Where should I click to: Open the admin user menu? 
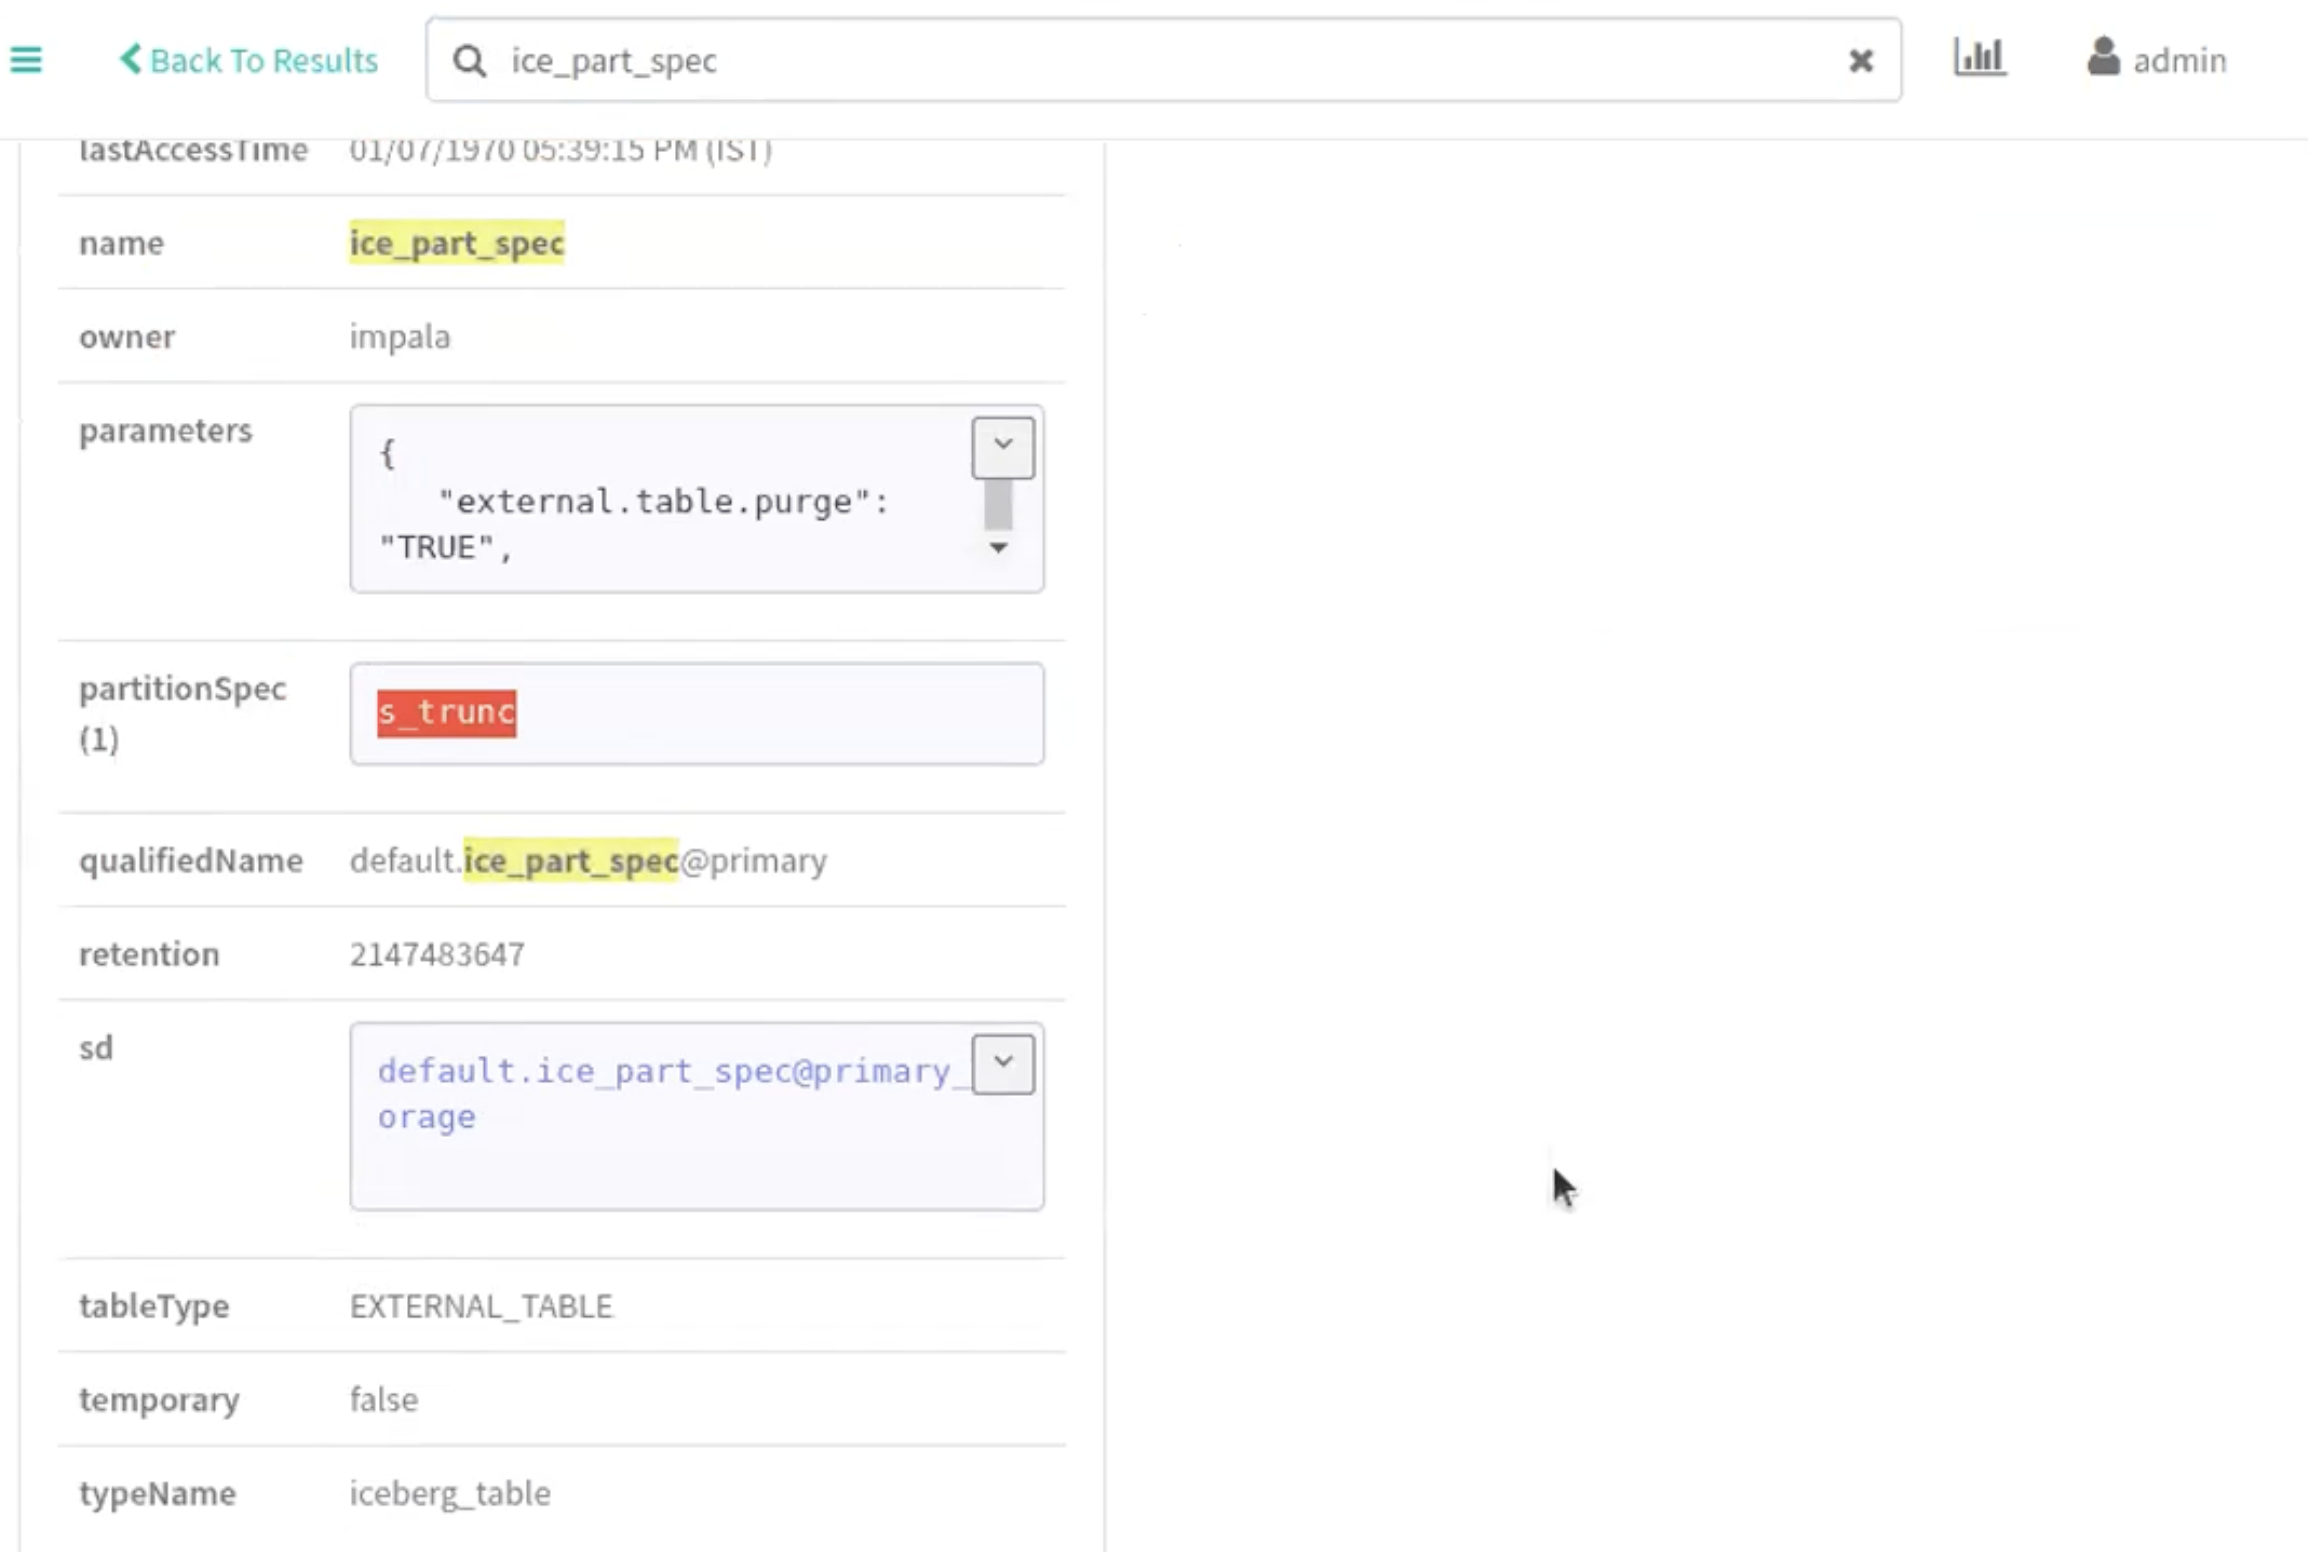2178,61
